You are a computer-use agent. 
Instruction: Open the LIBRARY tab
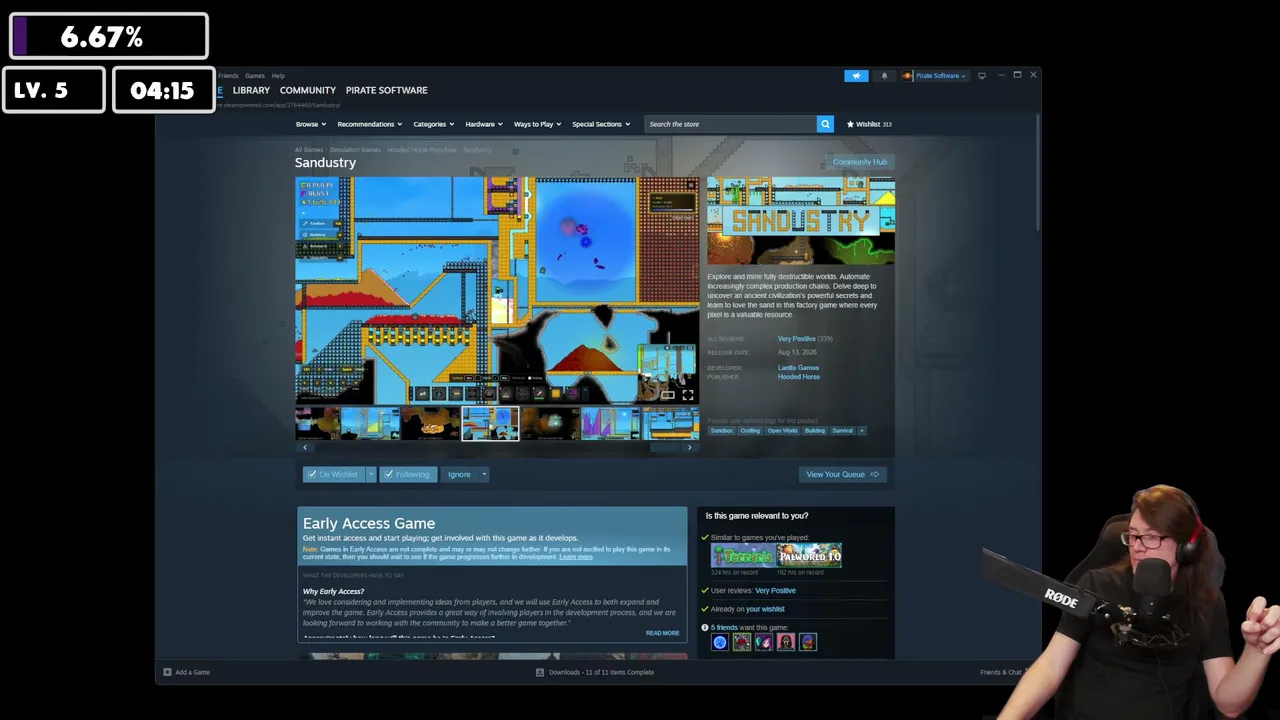(x=251, y=90)
